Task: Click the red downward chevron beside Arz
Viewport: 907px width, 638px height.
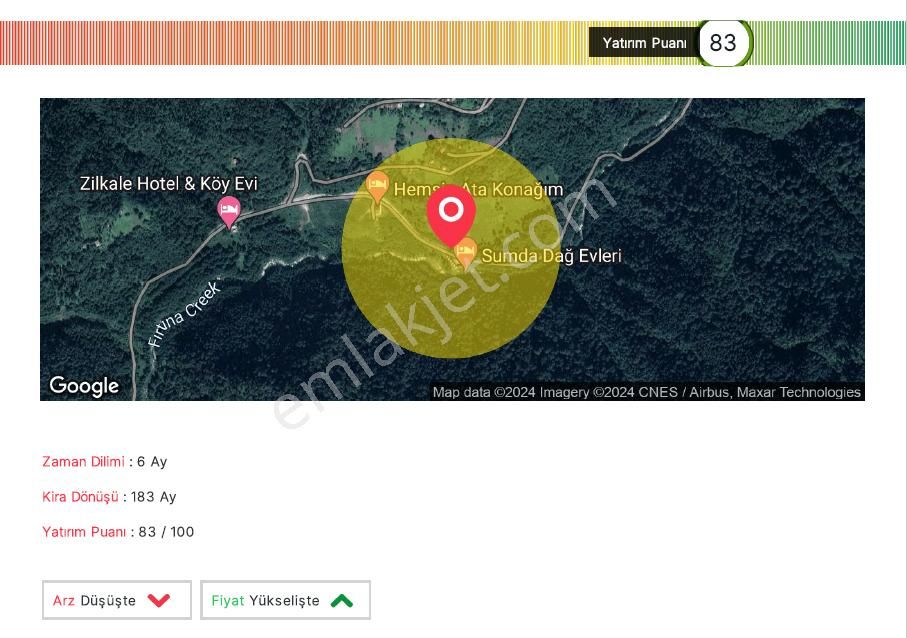Action: tap(159, 600)
